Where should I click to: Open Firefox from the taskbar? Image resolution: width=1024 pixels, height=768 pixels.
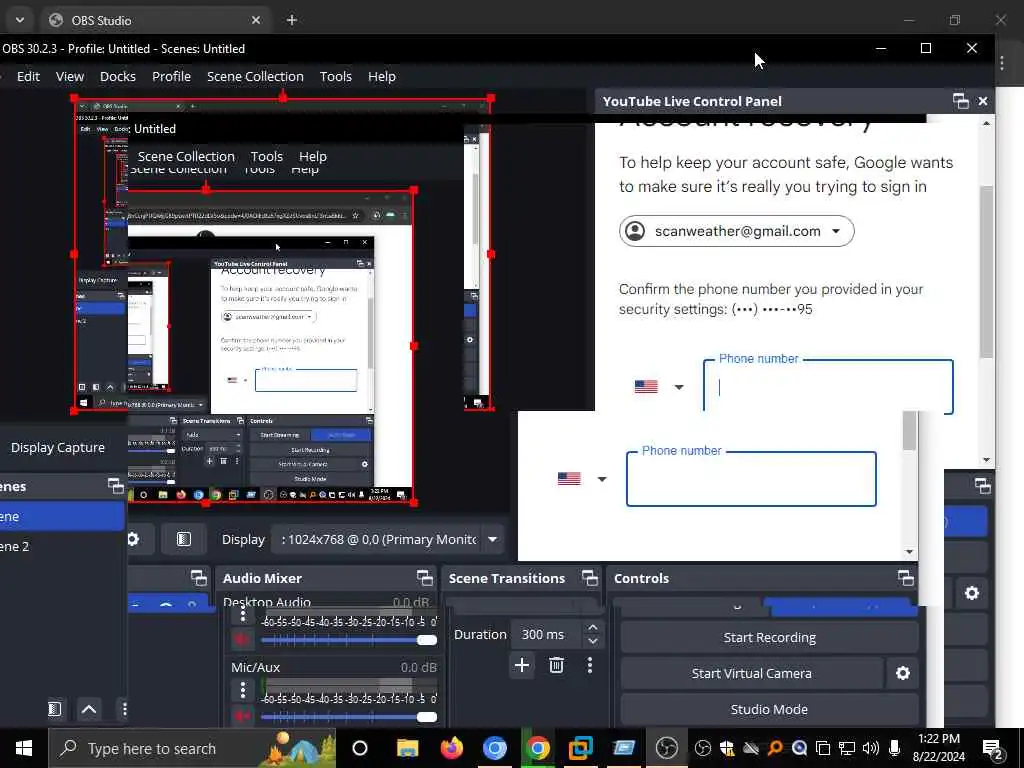[451, 748]
